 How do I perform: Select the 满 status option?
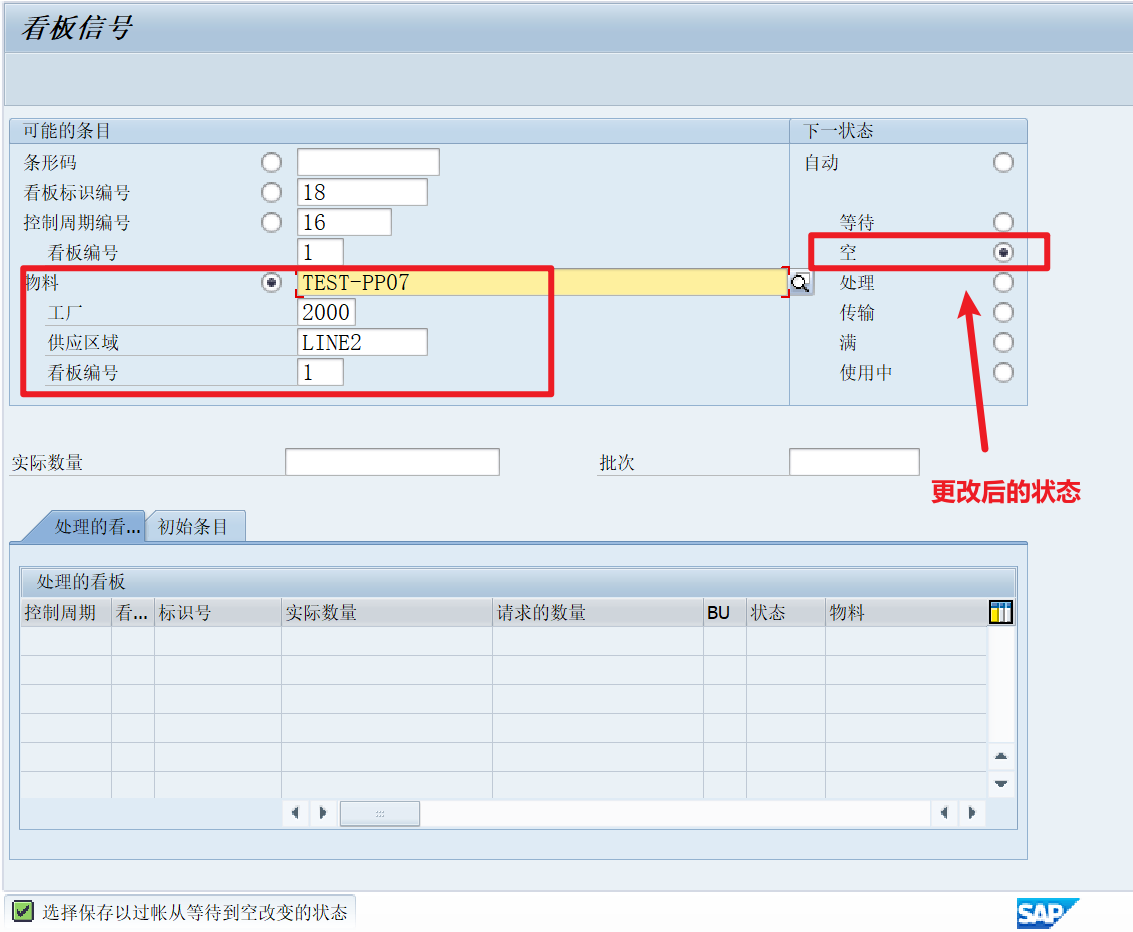coord(1003,342)
